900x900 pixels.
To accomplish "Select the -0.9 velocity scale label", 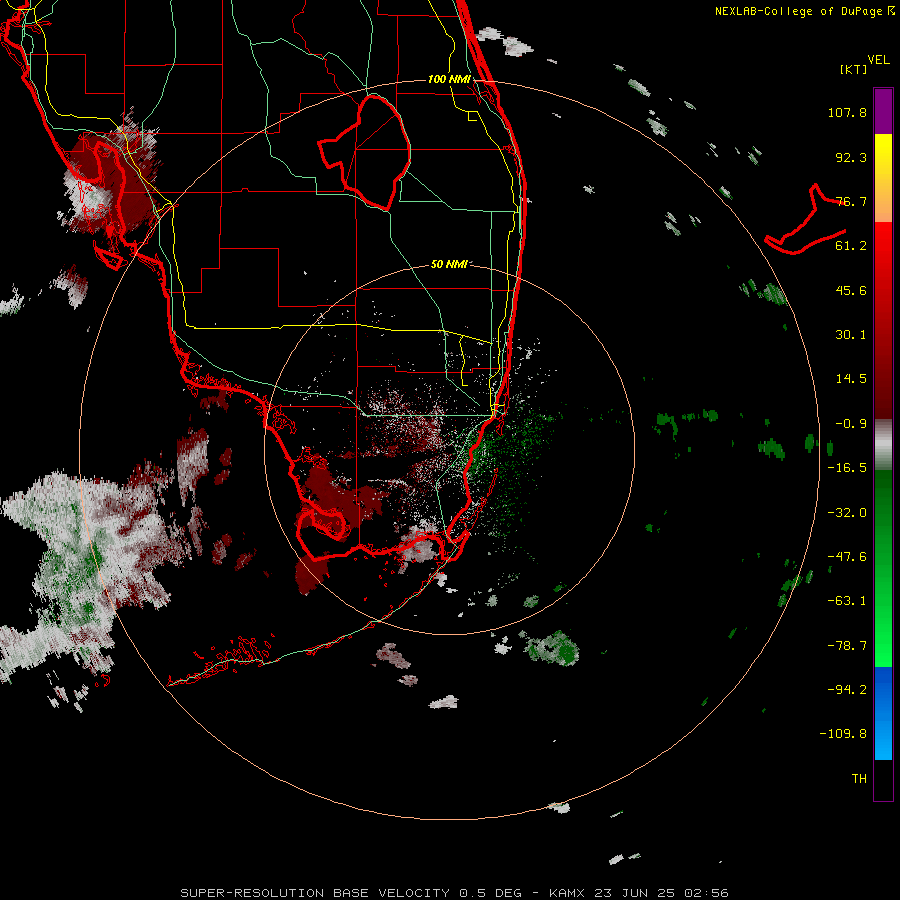I will (x=851, y=424).
